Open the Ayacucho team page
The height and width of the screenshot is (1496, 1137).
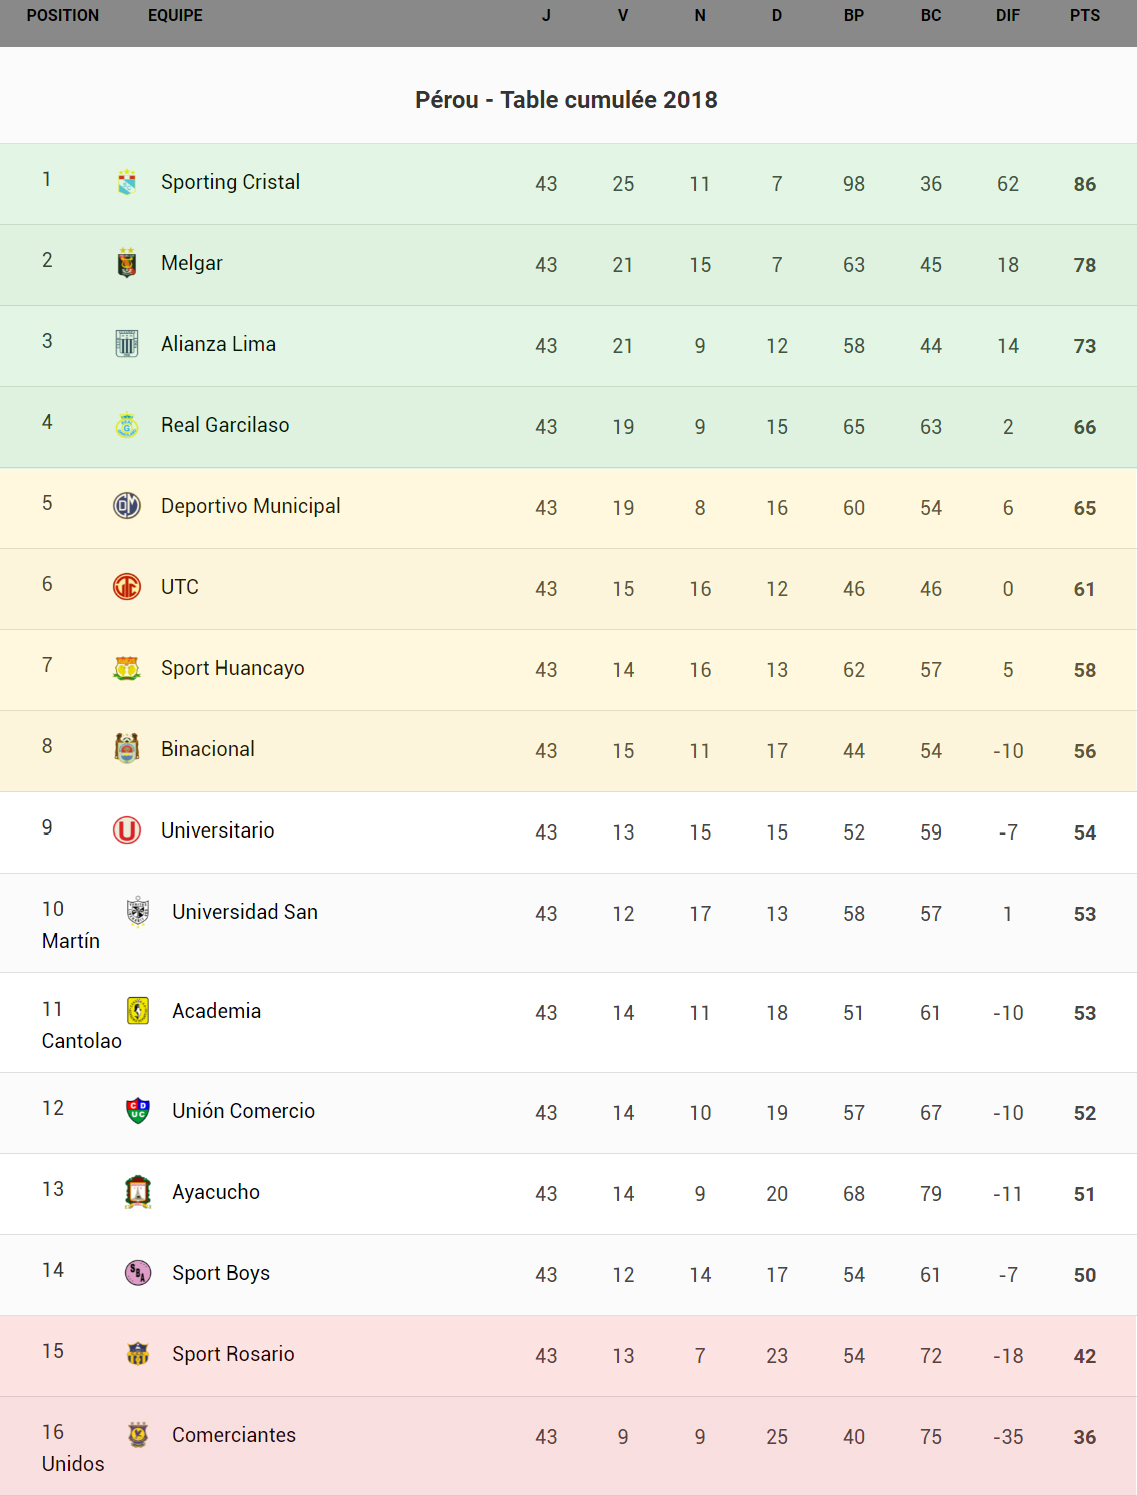tap(215, 1192)
